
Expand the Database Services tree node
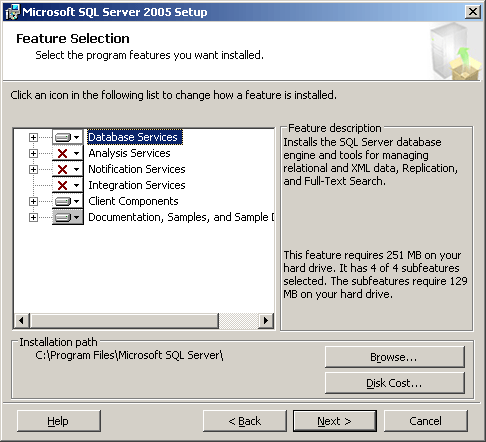tap(33, 137)
